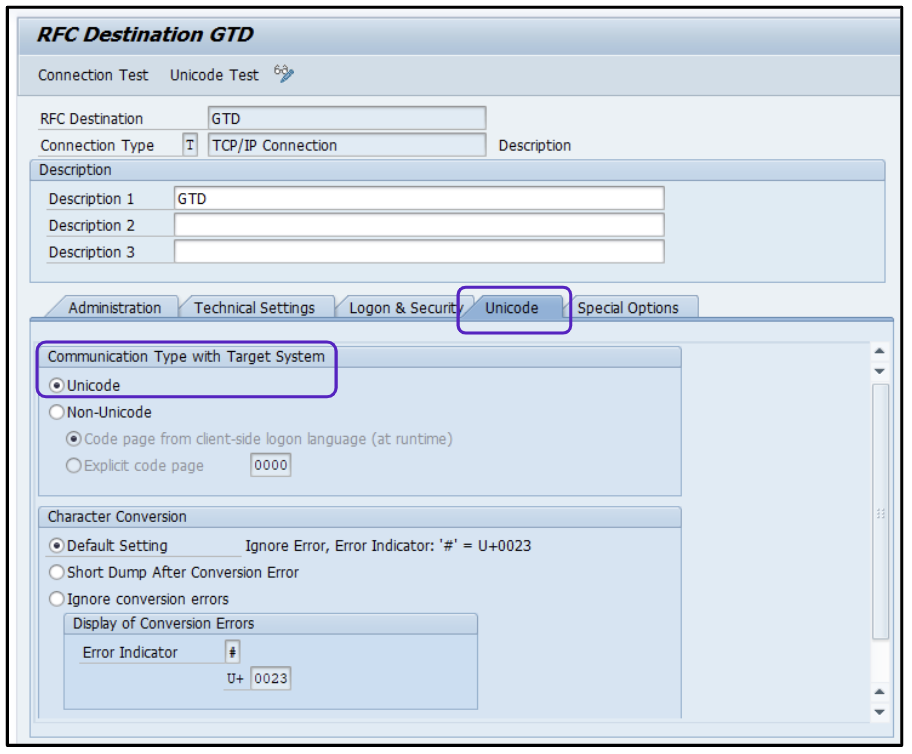Screen dimensions: 912x754
Task: Focus the empty Description 2 input field
Action: tap(418, 226)
